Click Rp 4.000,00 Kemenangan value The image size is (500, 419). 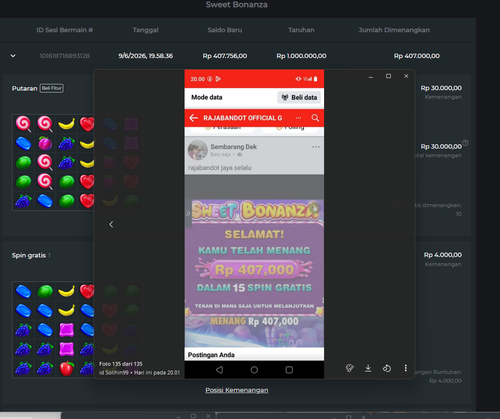(x=443, y=255)
